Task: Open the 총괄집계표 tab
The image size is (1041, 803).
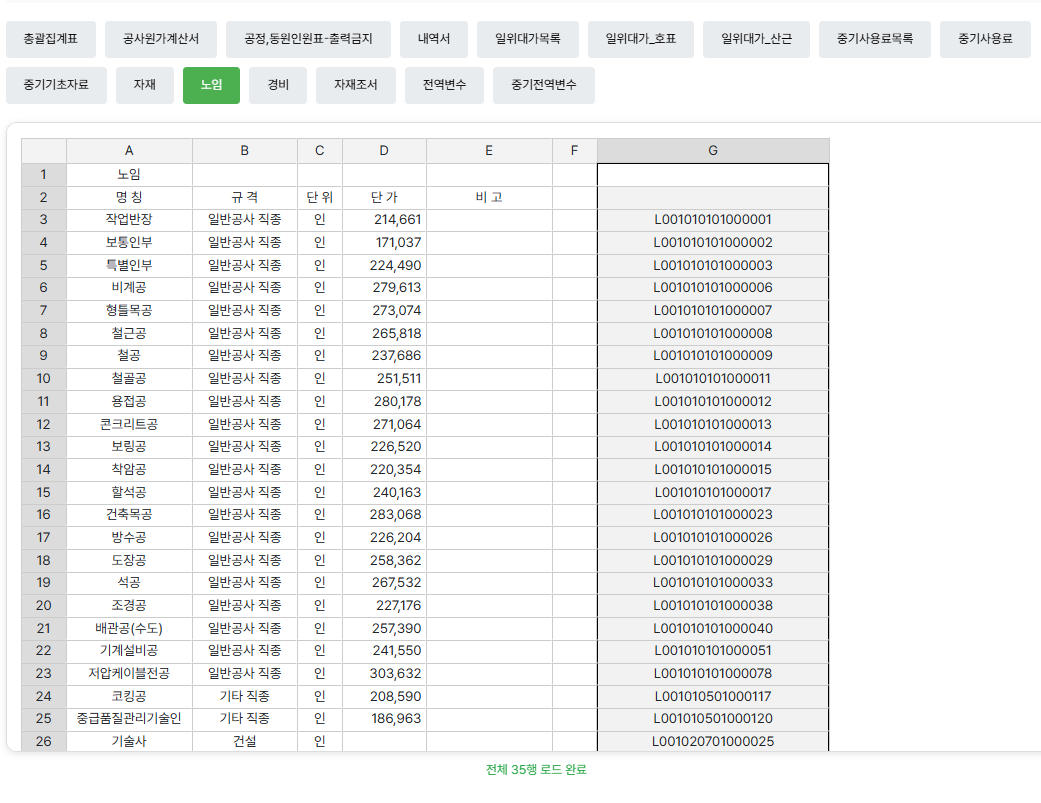Action: [50, 39]
